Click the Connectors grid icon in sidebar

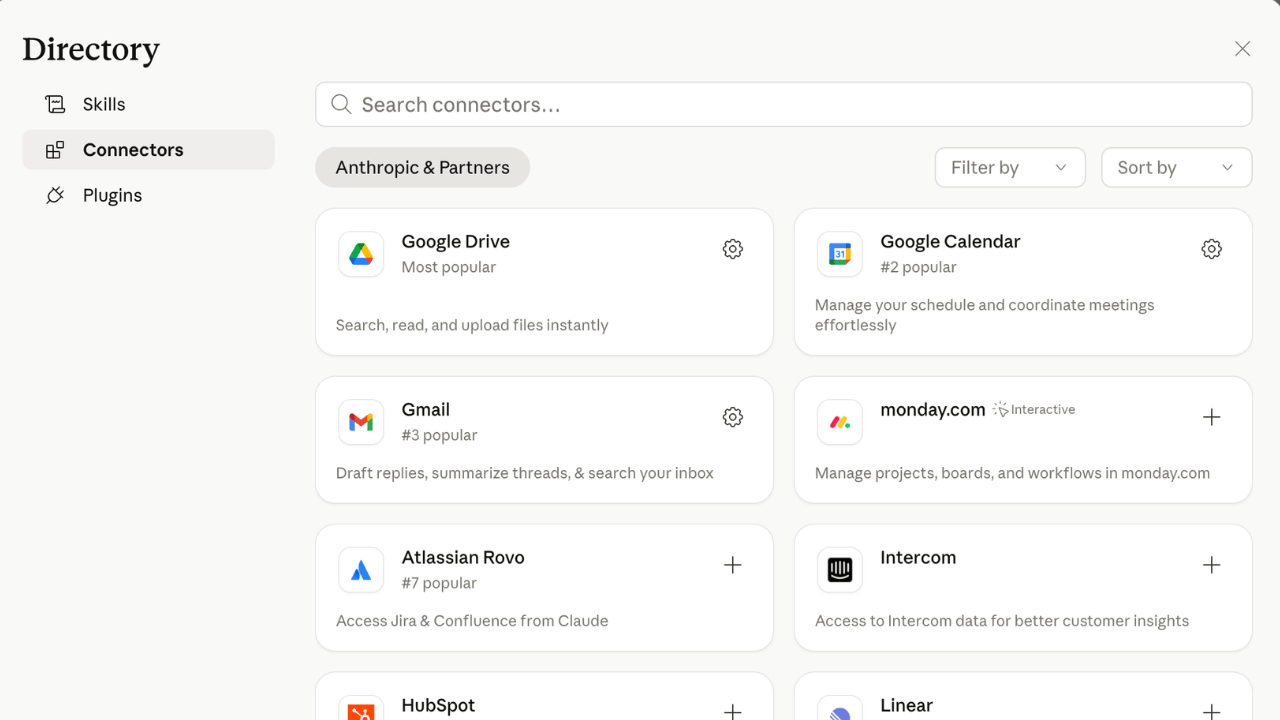(55, 150)
